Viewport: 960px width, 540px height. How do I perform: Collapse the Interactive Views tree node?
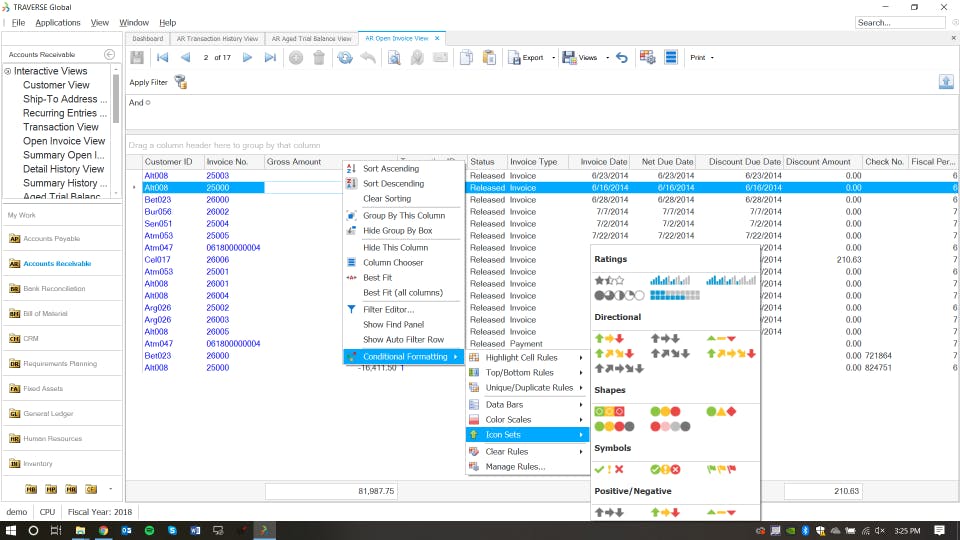[8, 71]
